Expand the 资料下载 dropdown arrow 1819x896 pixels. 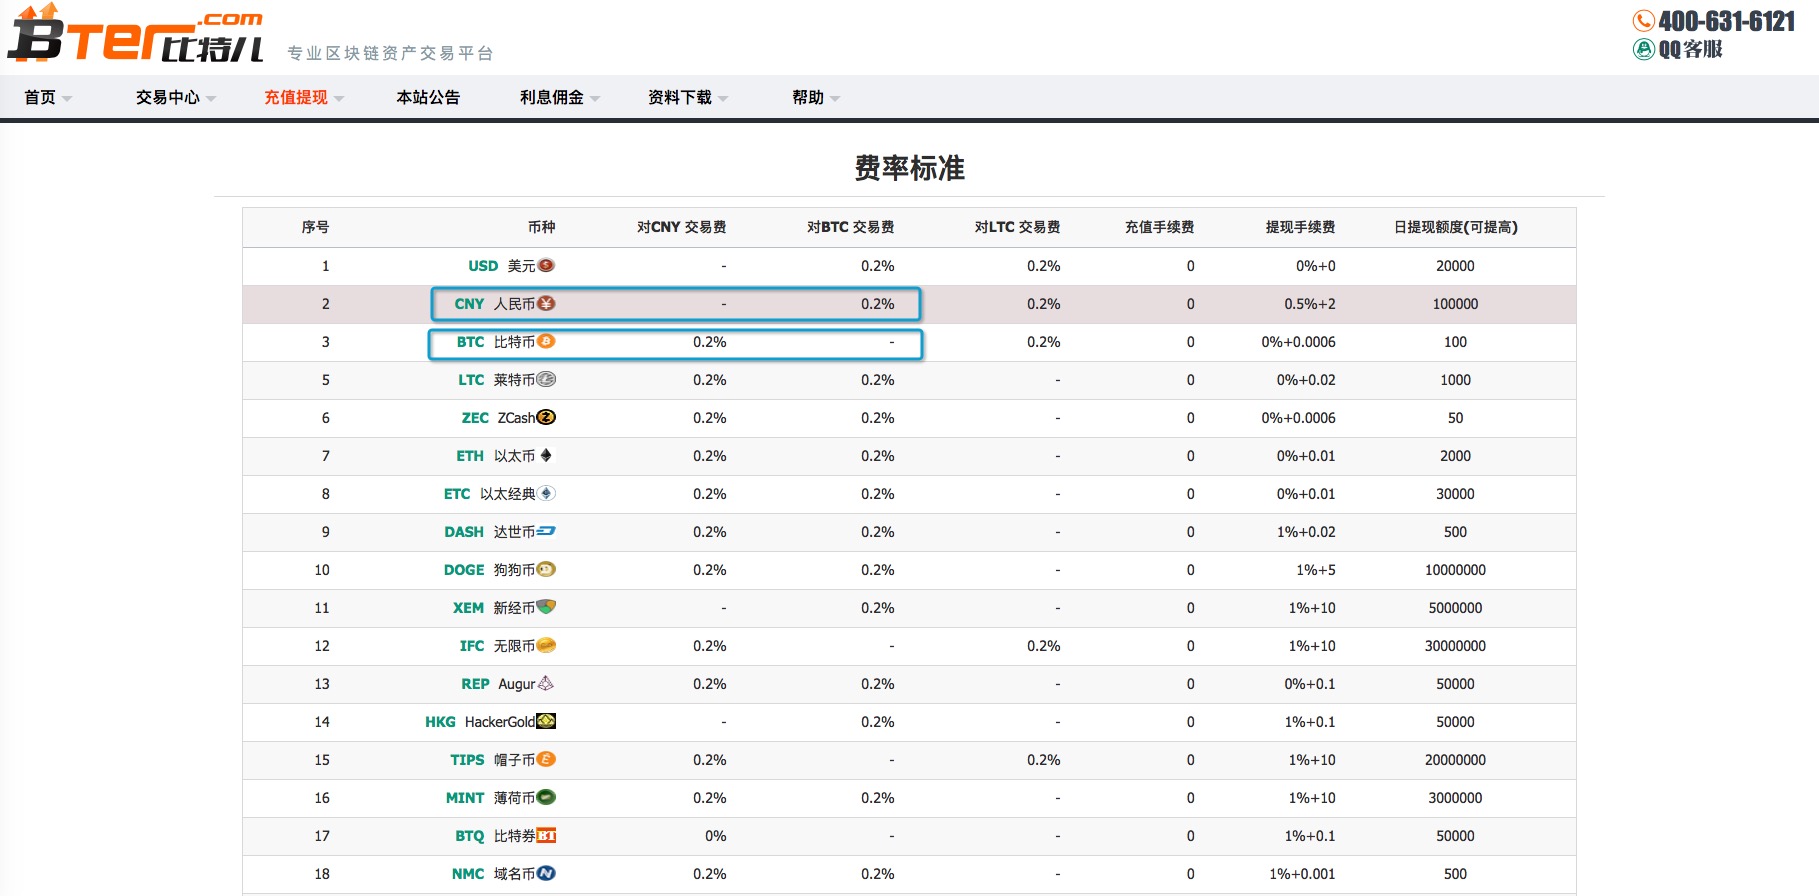723,99
